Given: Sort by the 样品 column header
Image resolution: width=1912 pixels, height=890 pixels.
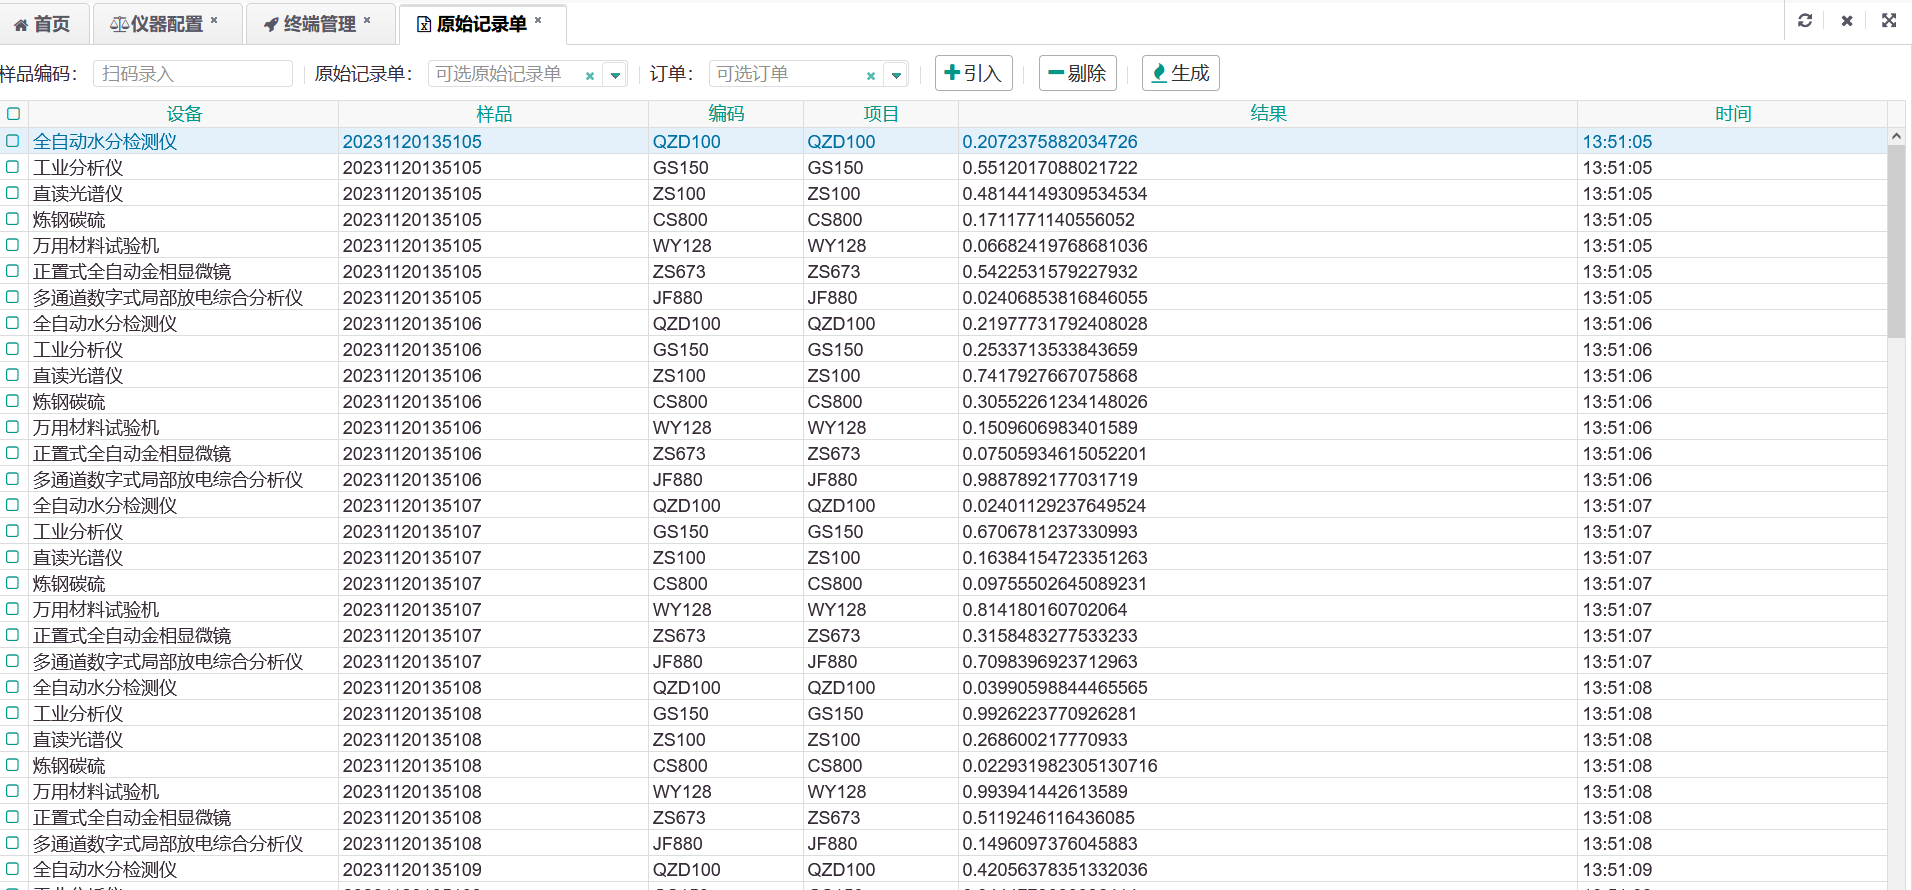Looking at the screenshot, I should (494, 114).
